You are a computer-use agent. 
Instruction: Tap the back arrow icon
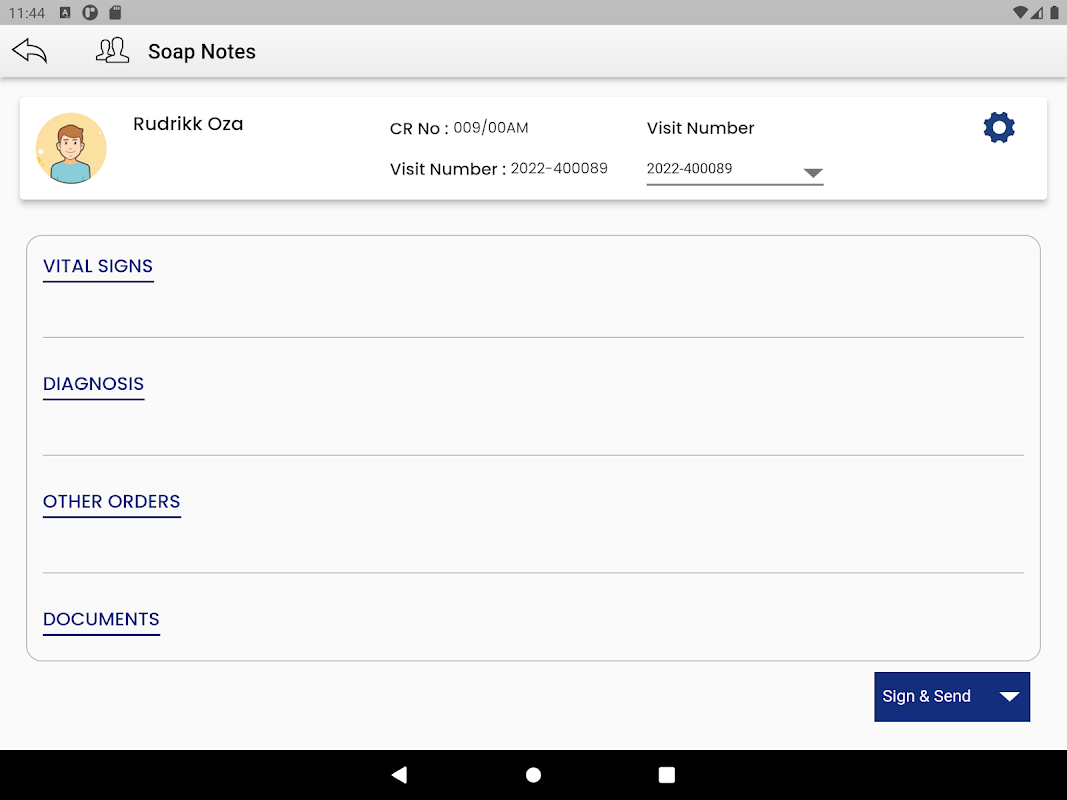[x=30, y=51]
